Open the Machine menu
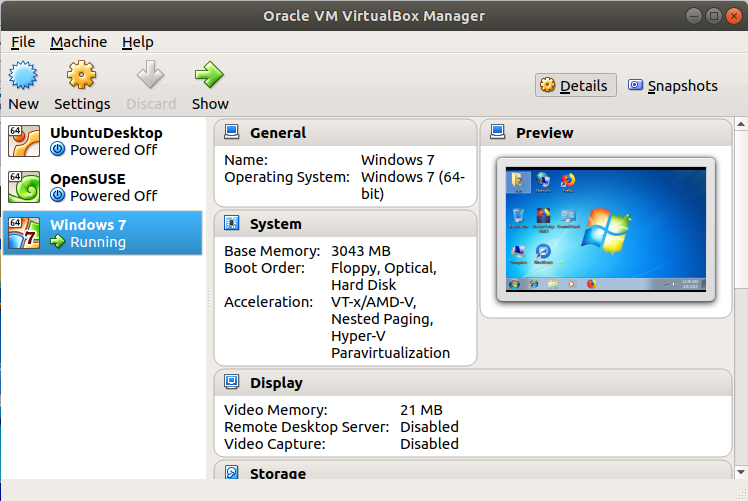The image size is (748, 501). [x=79, y=42]
